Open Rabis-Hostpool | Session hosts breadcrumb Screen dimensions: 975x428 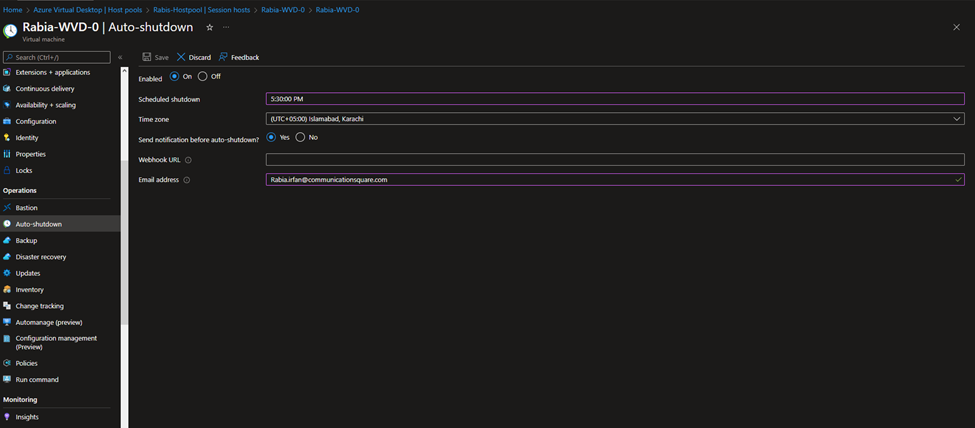202,10
